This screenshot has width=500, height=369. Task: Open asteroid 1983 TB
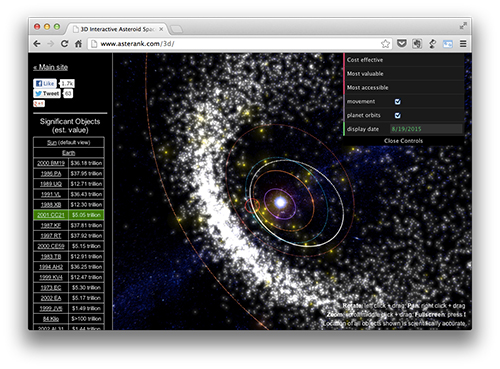coord(51,256)
